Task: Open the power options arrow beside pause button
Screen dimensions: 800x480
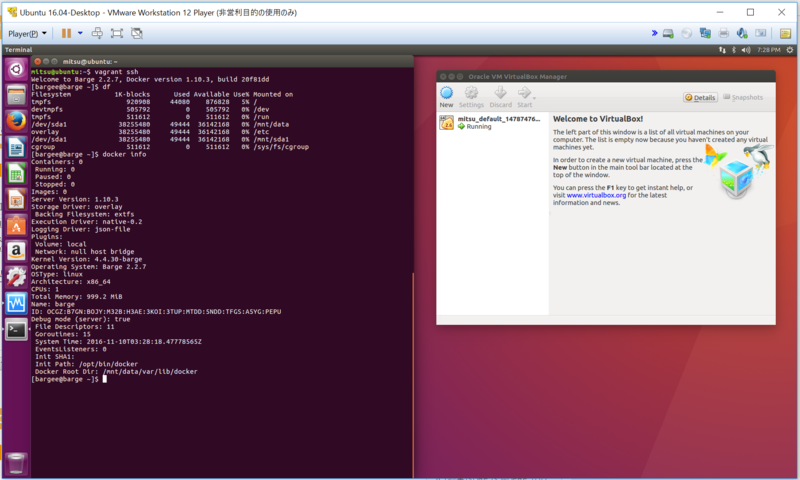Action: tap(80, 33)
